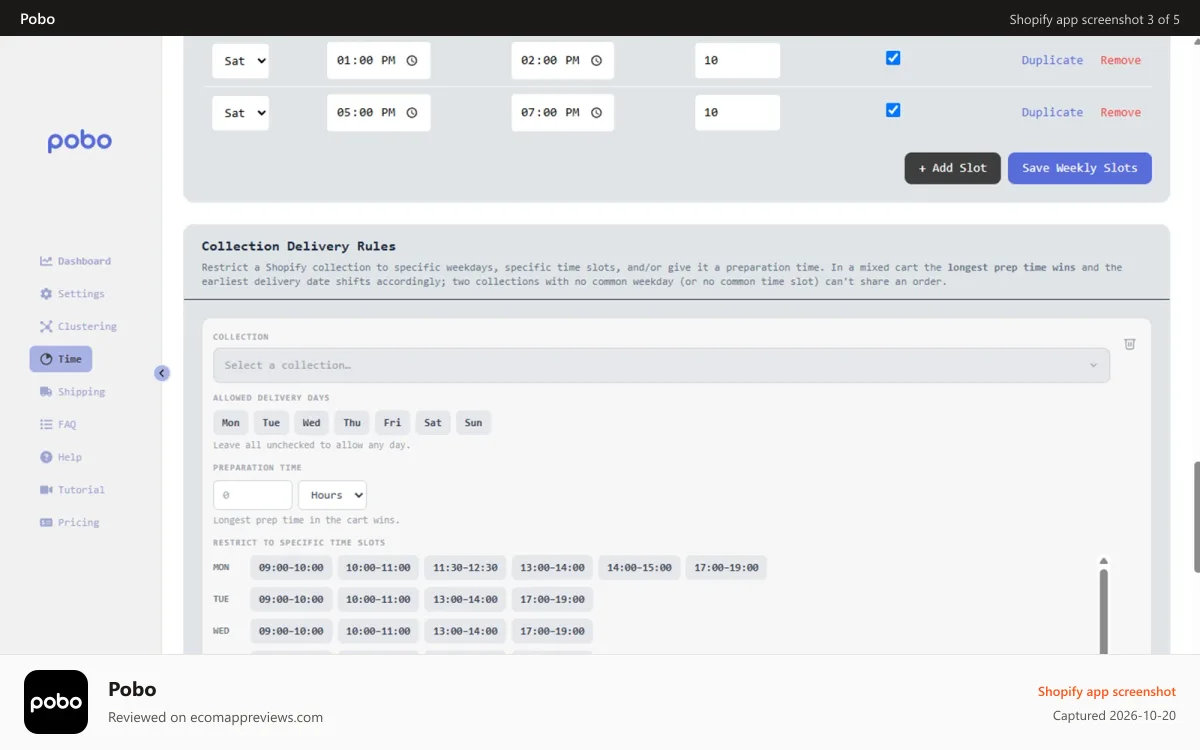Select TUE 13:00–14:00 time slot
1200x750 pixels.
(465, 599)
